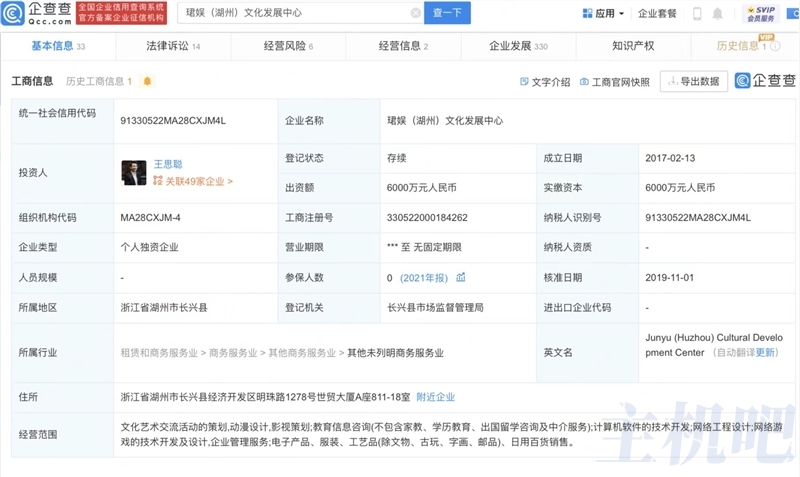Open investor 王思聪 profile link

(x=168, y=164)
